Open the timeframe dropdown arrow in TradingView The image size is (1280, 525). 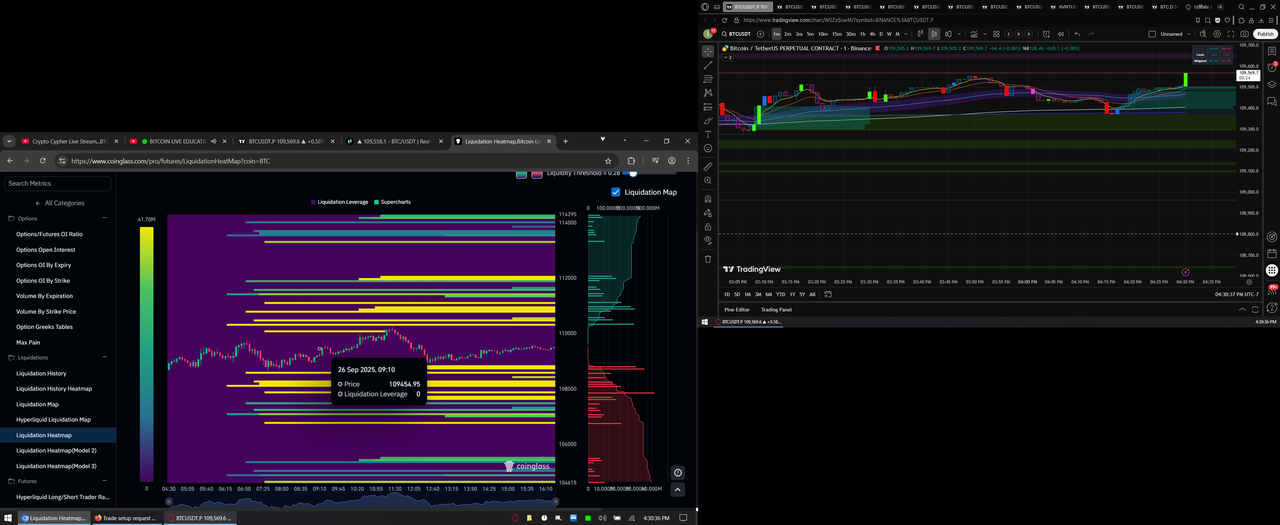pyautogui.click(x=906, y=34)
